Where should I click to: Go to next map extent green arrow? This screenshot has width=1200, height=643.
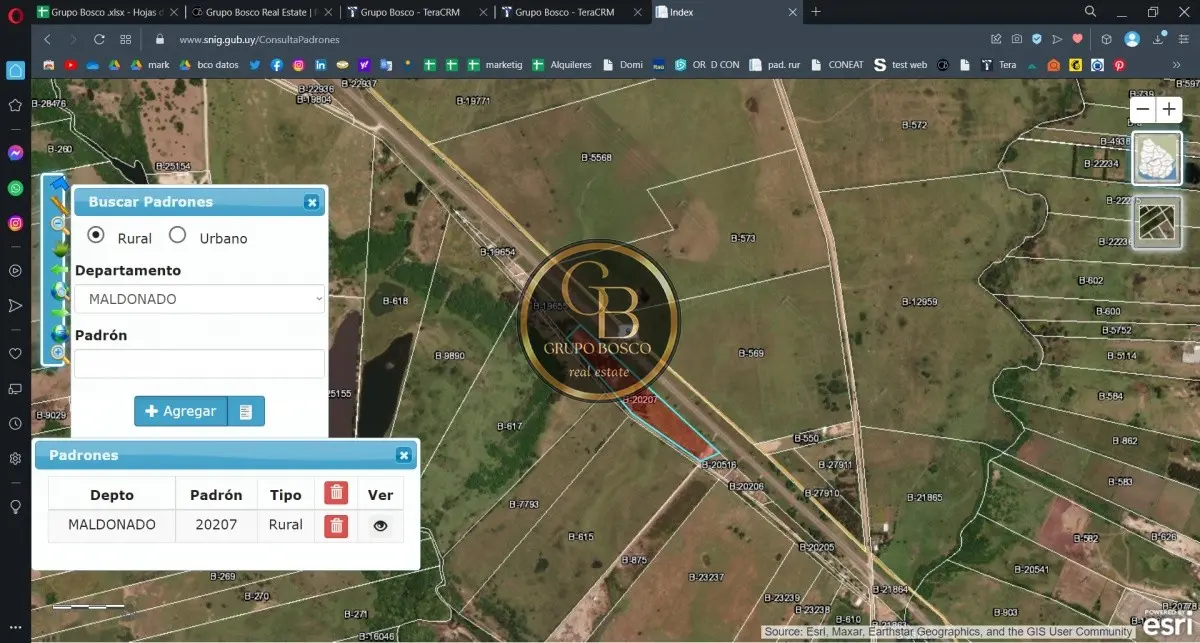pyautogui.click(x=58, y=312)
